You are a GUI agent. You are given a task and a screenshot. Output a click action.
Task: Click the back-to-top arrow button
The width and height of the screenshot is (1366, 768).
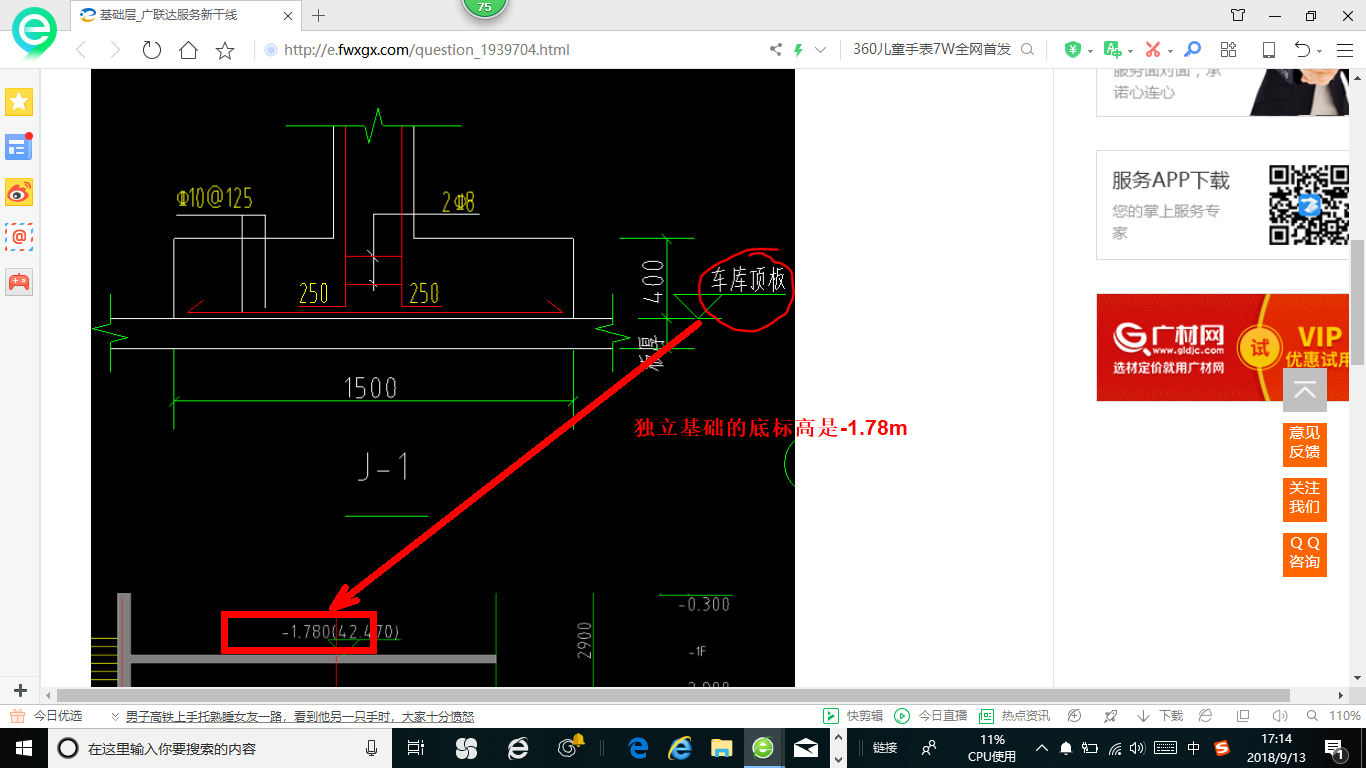pyautogui.click(x=1304, y=390)
